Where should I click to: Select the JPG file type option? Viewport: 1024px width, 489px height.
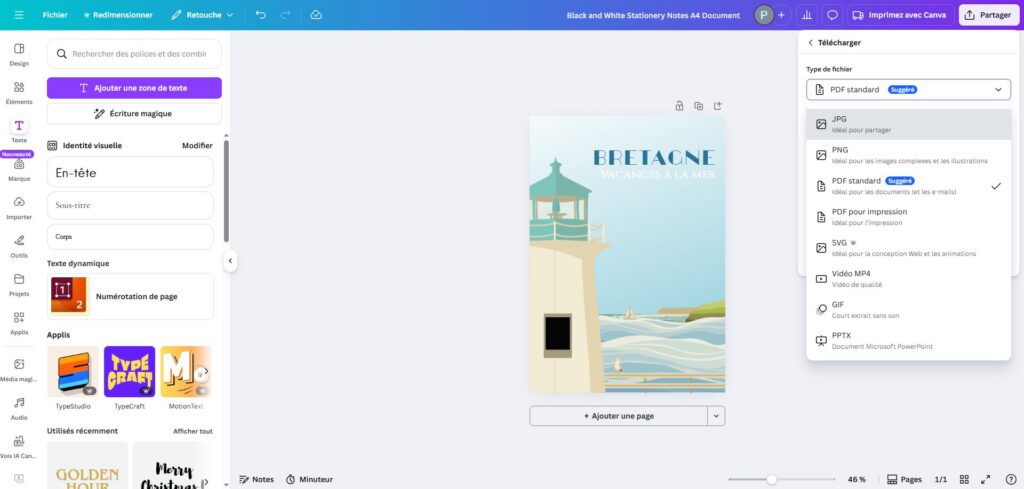[x=908, y=124]
